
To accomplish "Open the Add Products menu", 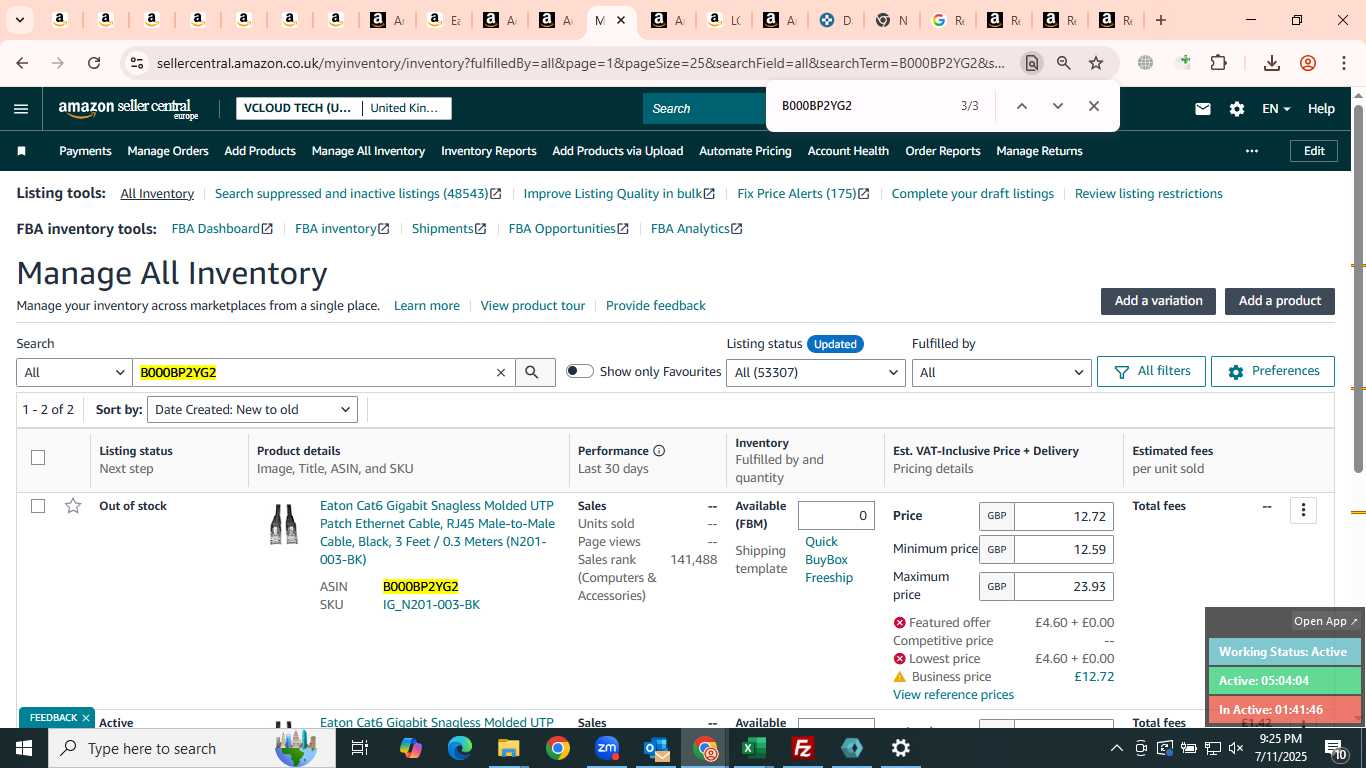I will coord(260,151).
